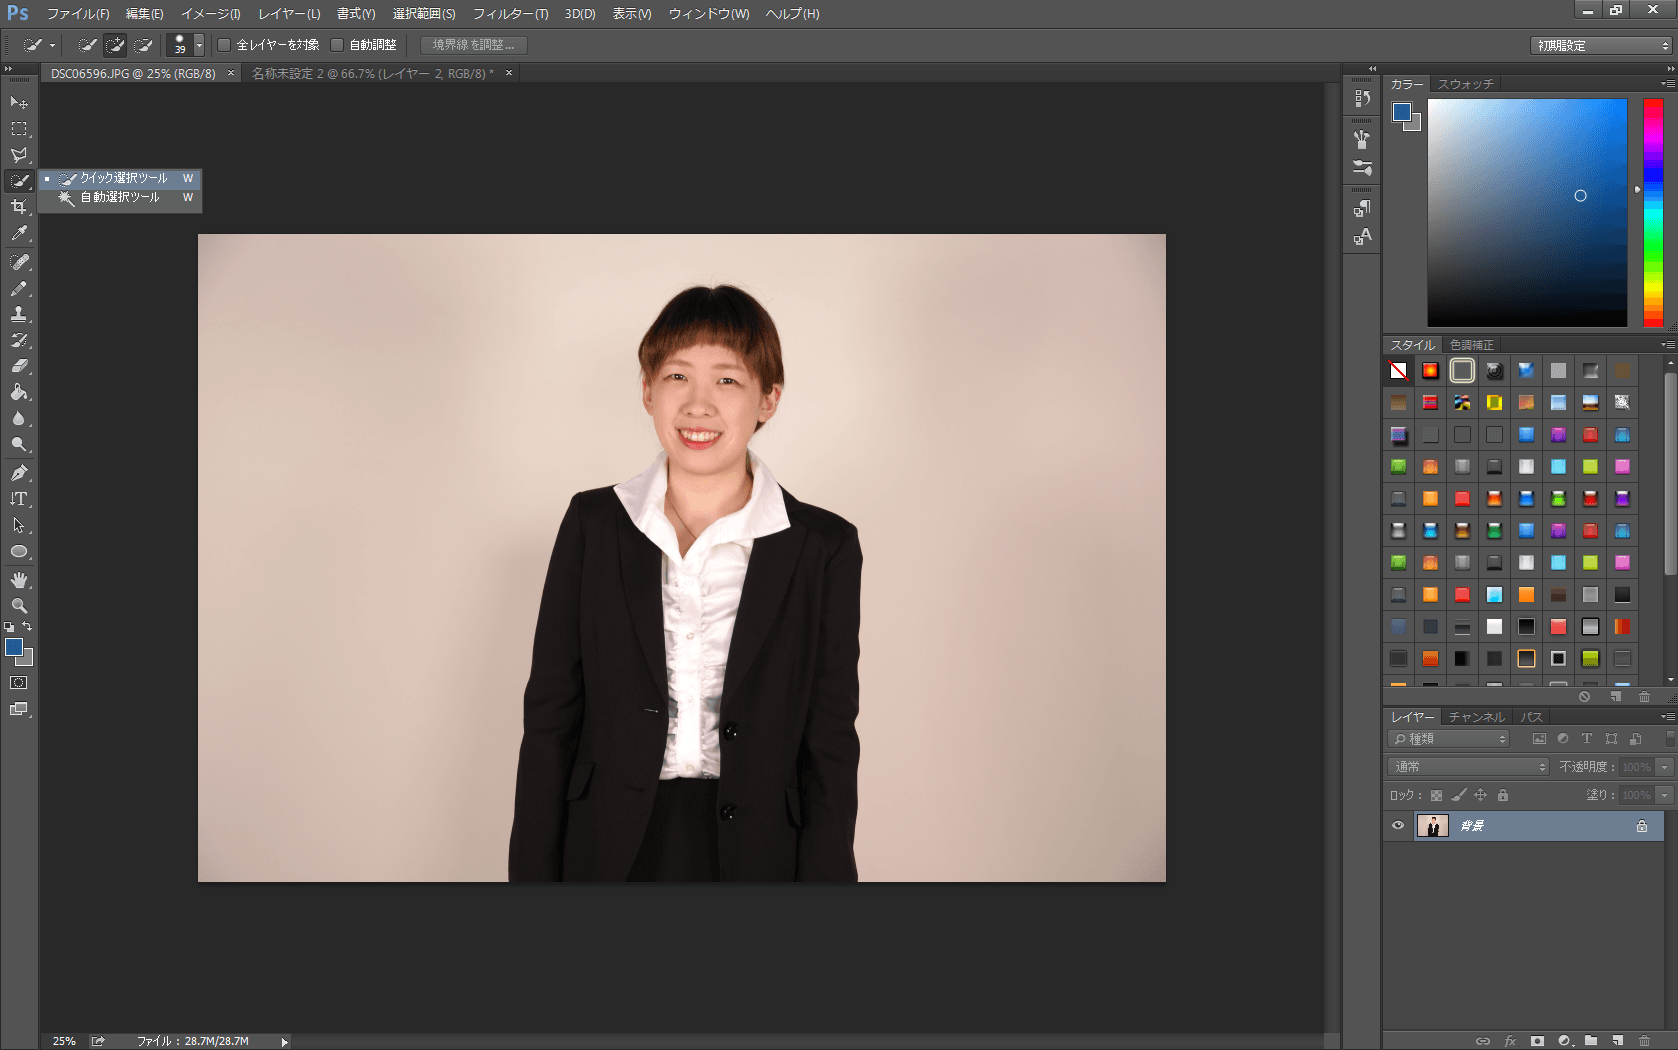Screen dimensions: 1678x1050
Task: Select the Spot Healing Brush tool
Action: click(19, 262)
